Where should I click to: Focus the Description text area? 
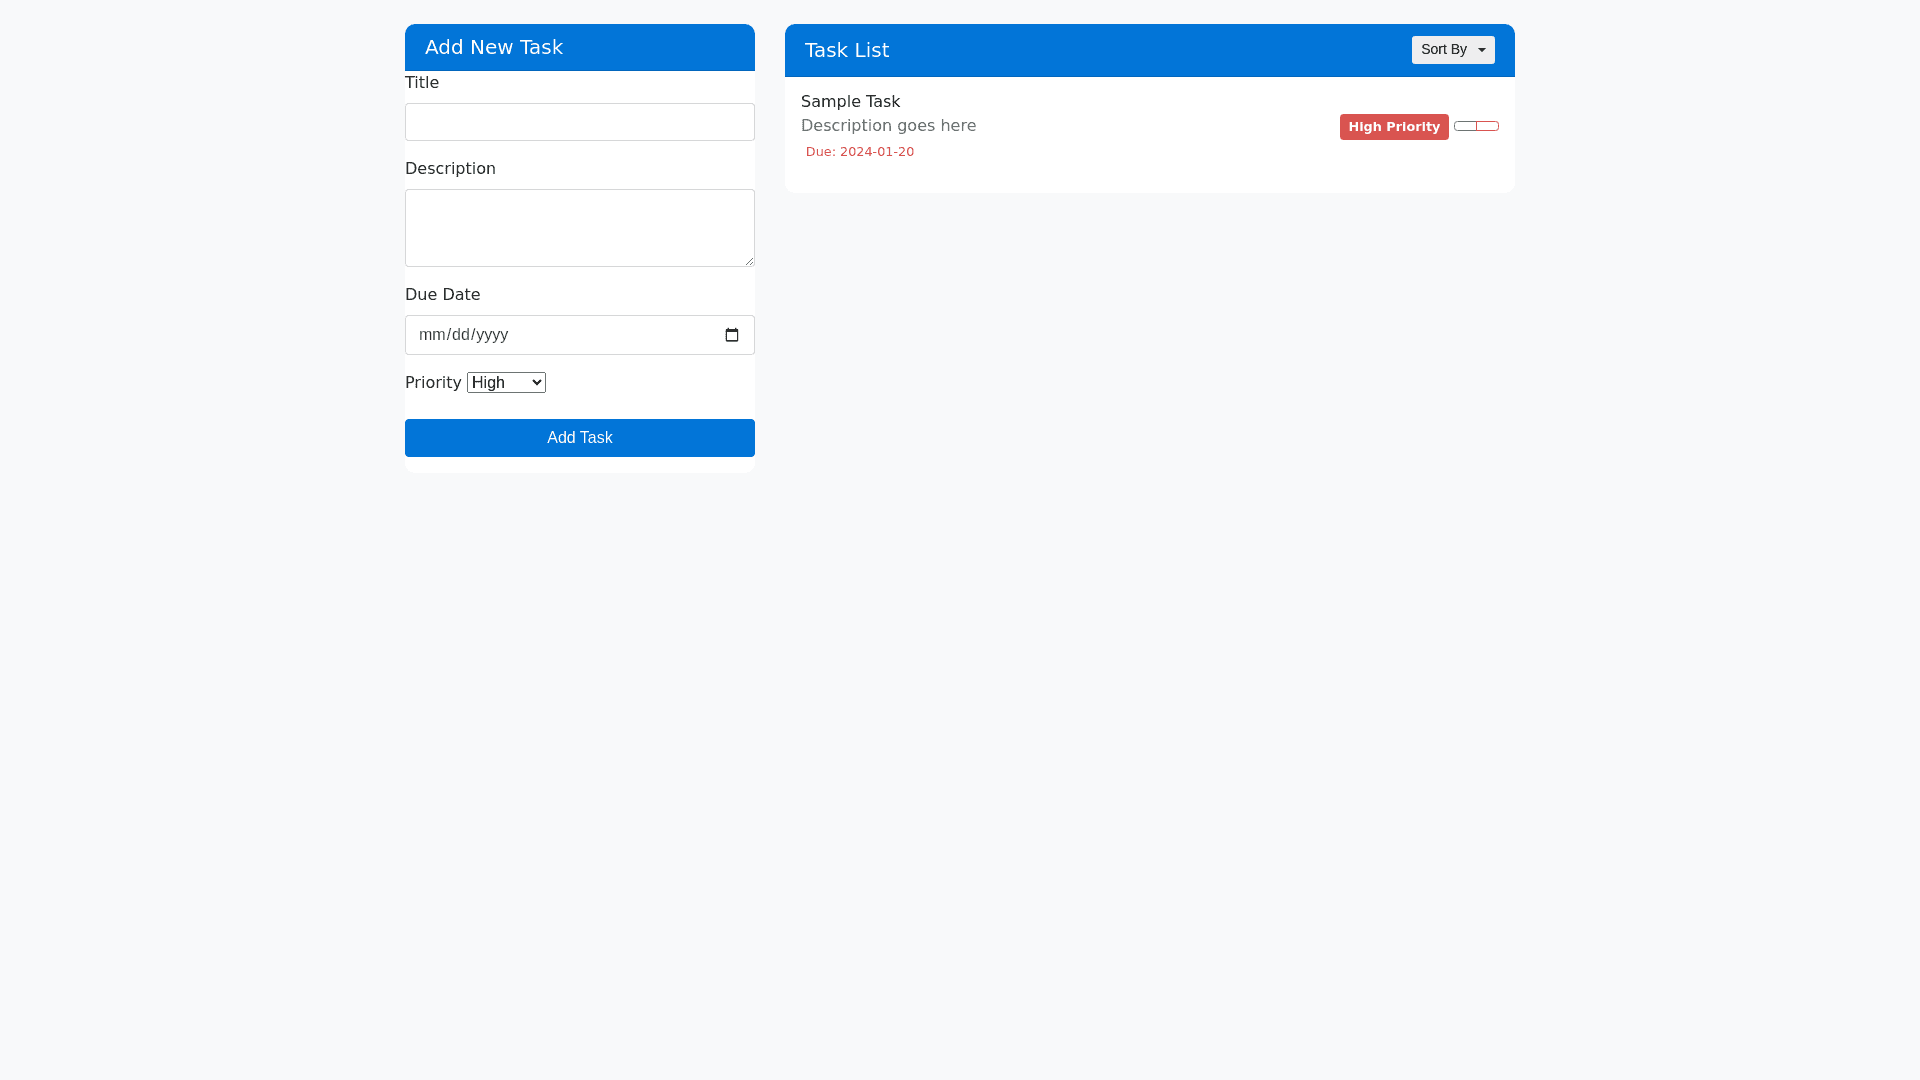tap(579, 228)
